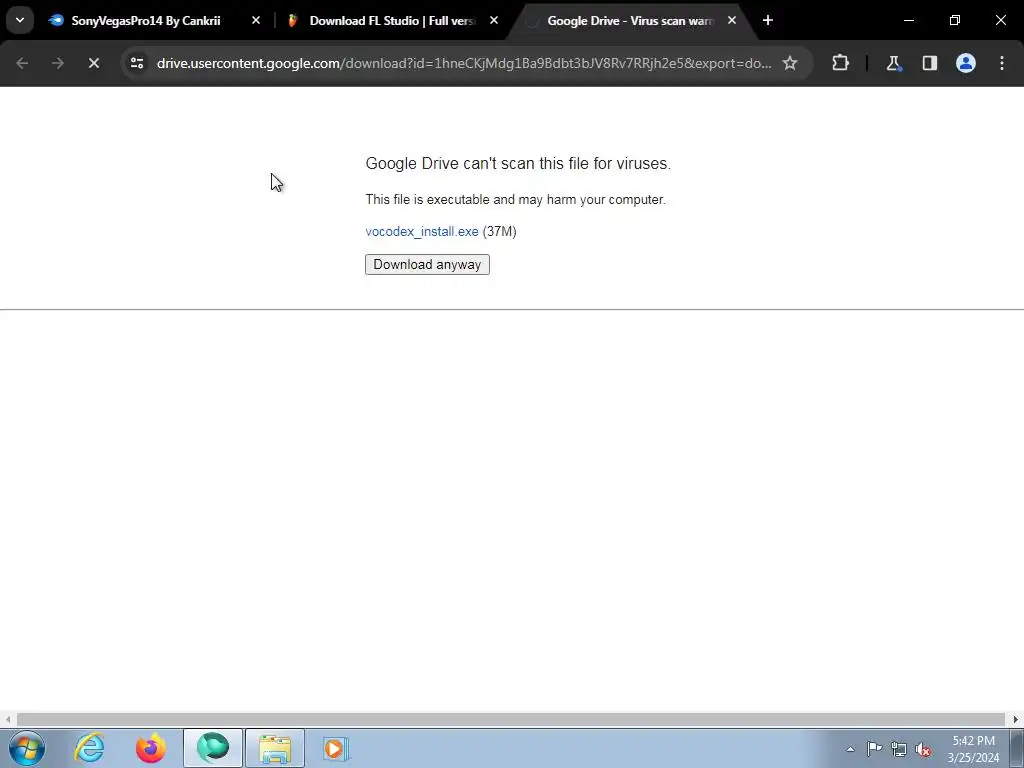Image resolution: width=1024 pixels, height=768 pixels.
Task: Open the vocodex_install.exe file link
Action: pyautogui.click(x=422, y=232)
